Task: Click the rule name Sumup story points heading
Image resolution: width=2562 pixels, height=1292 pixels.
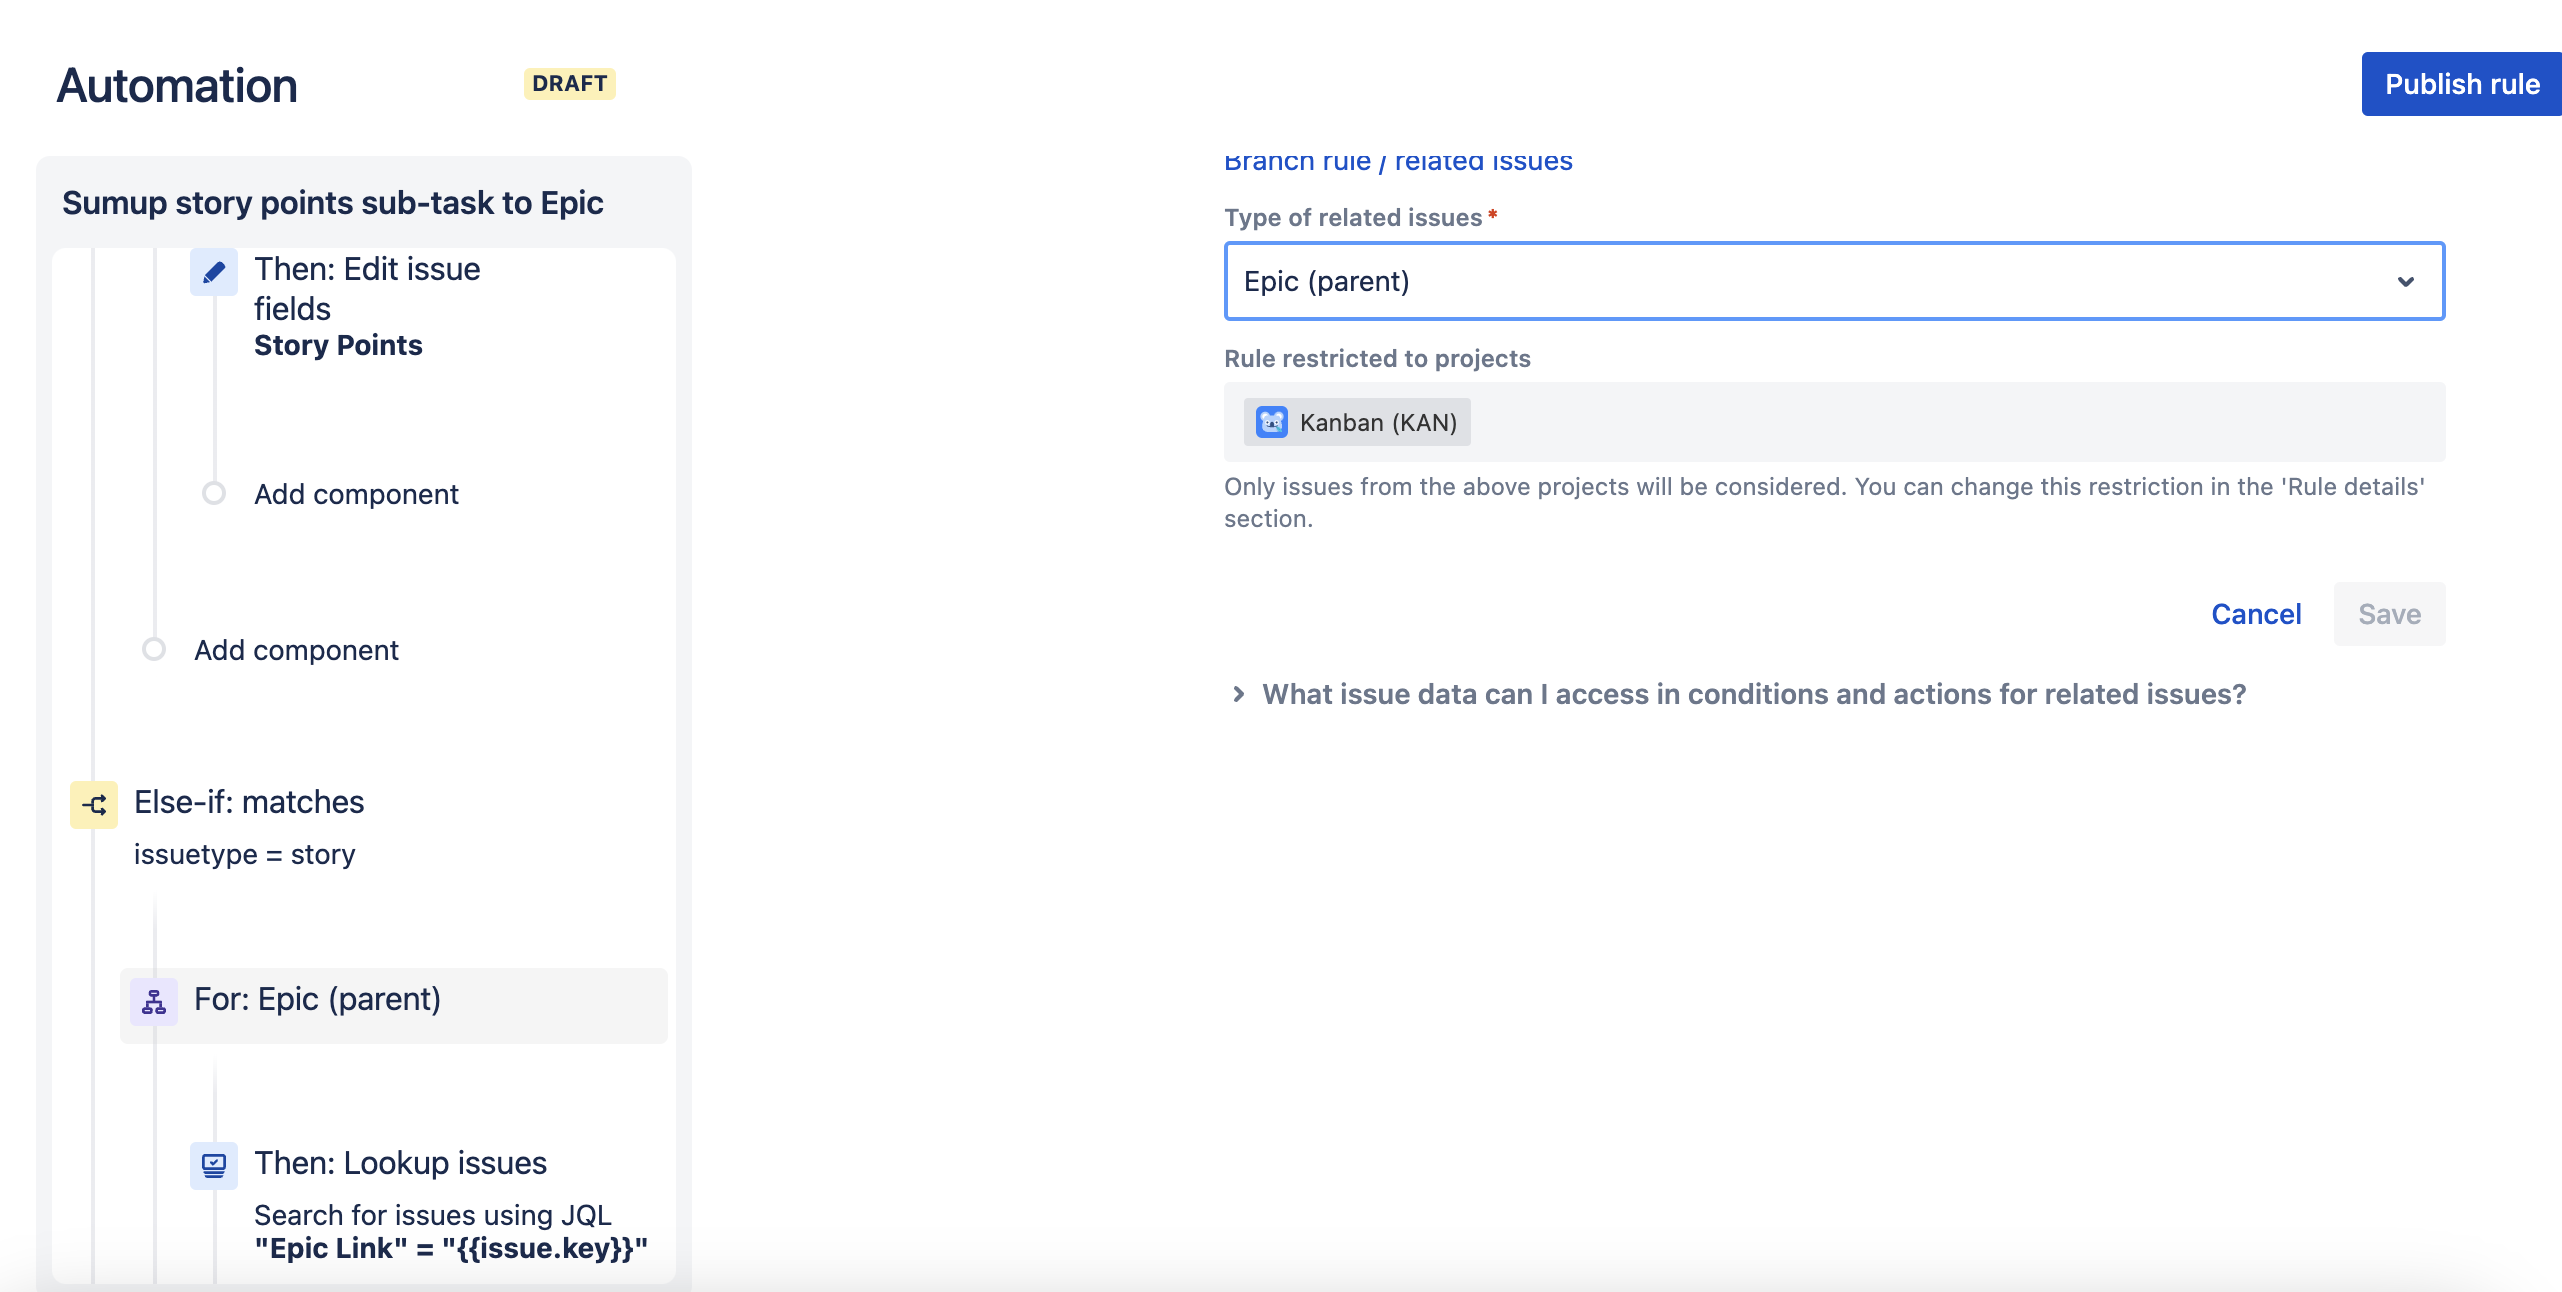Action: 332,203
